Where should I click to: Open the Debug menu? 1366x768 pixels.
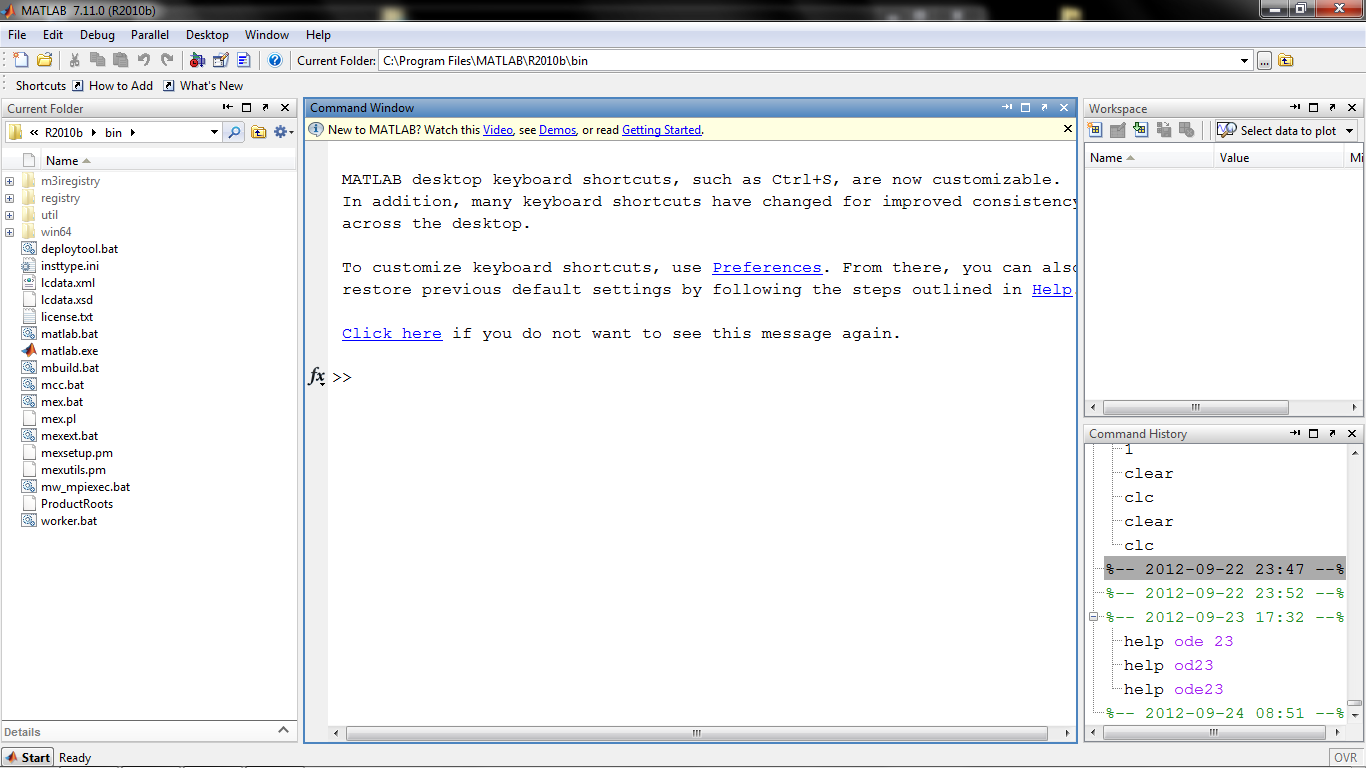point(97,35)
